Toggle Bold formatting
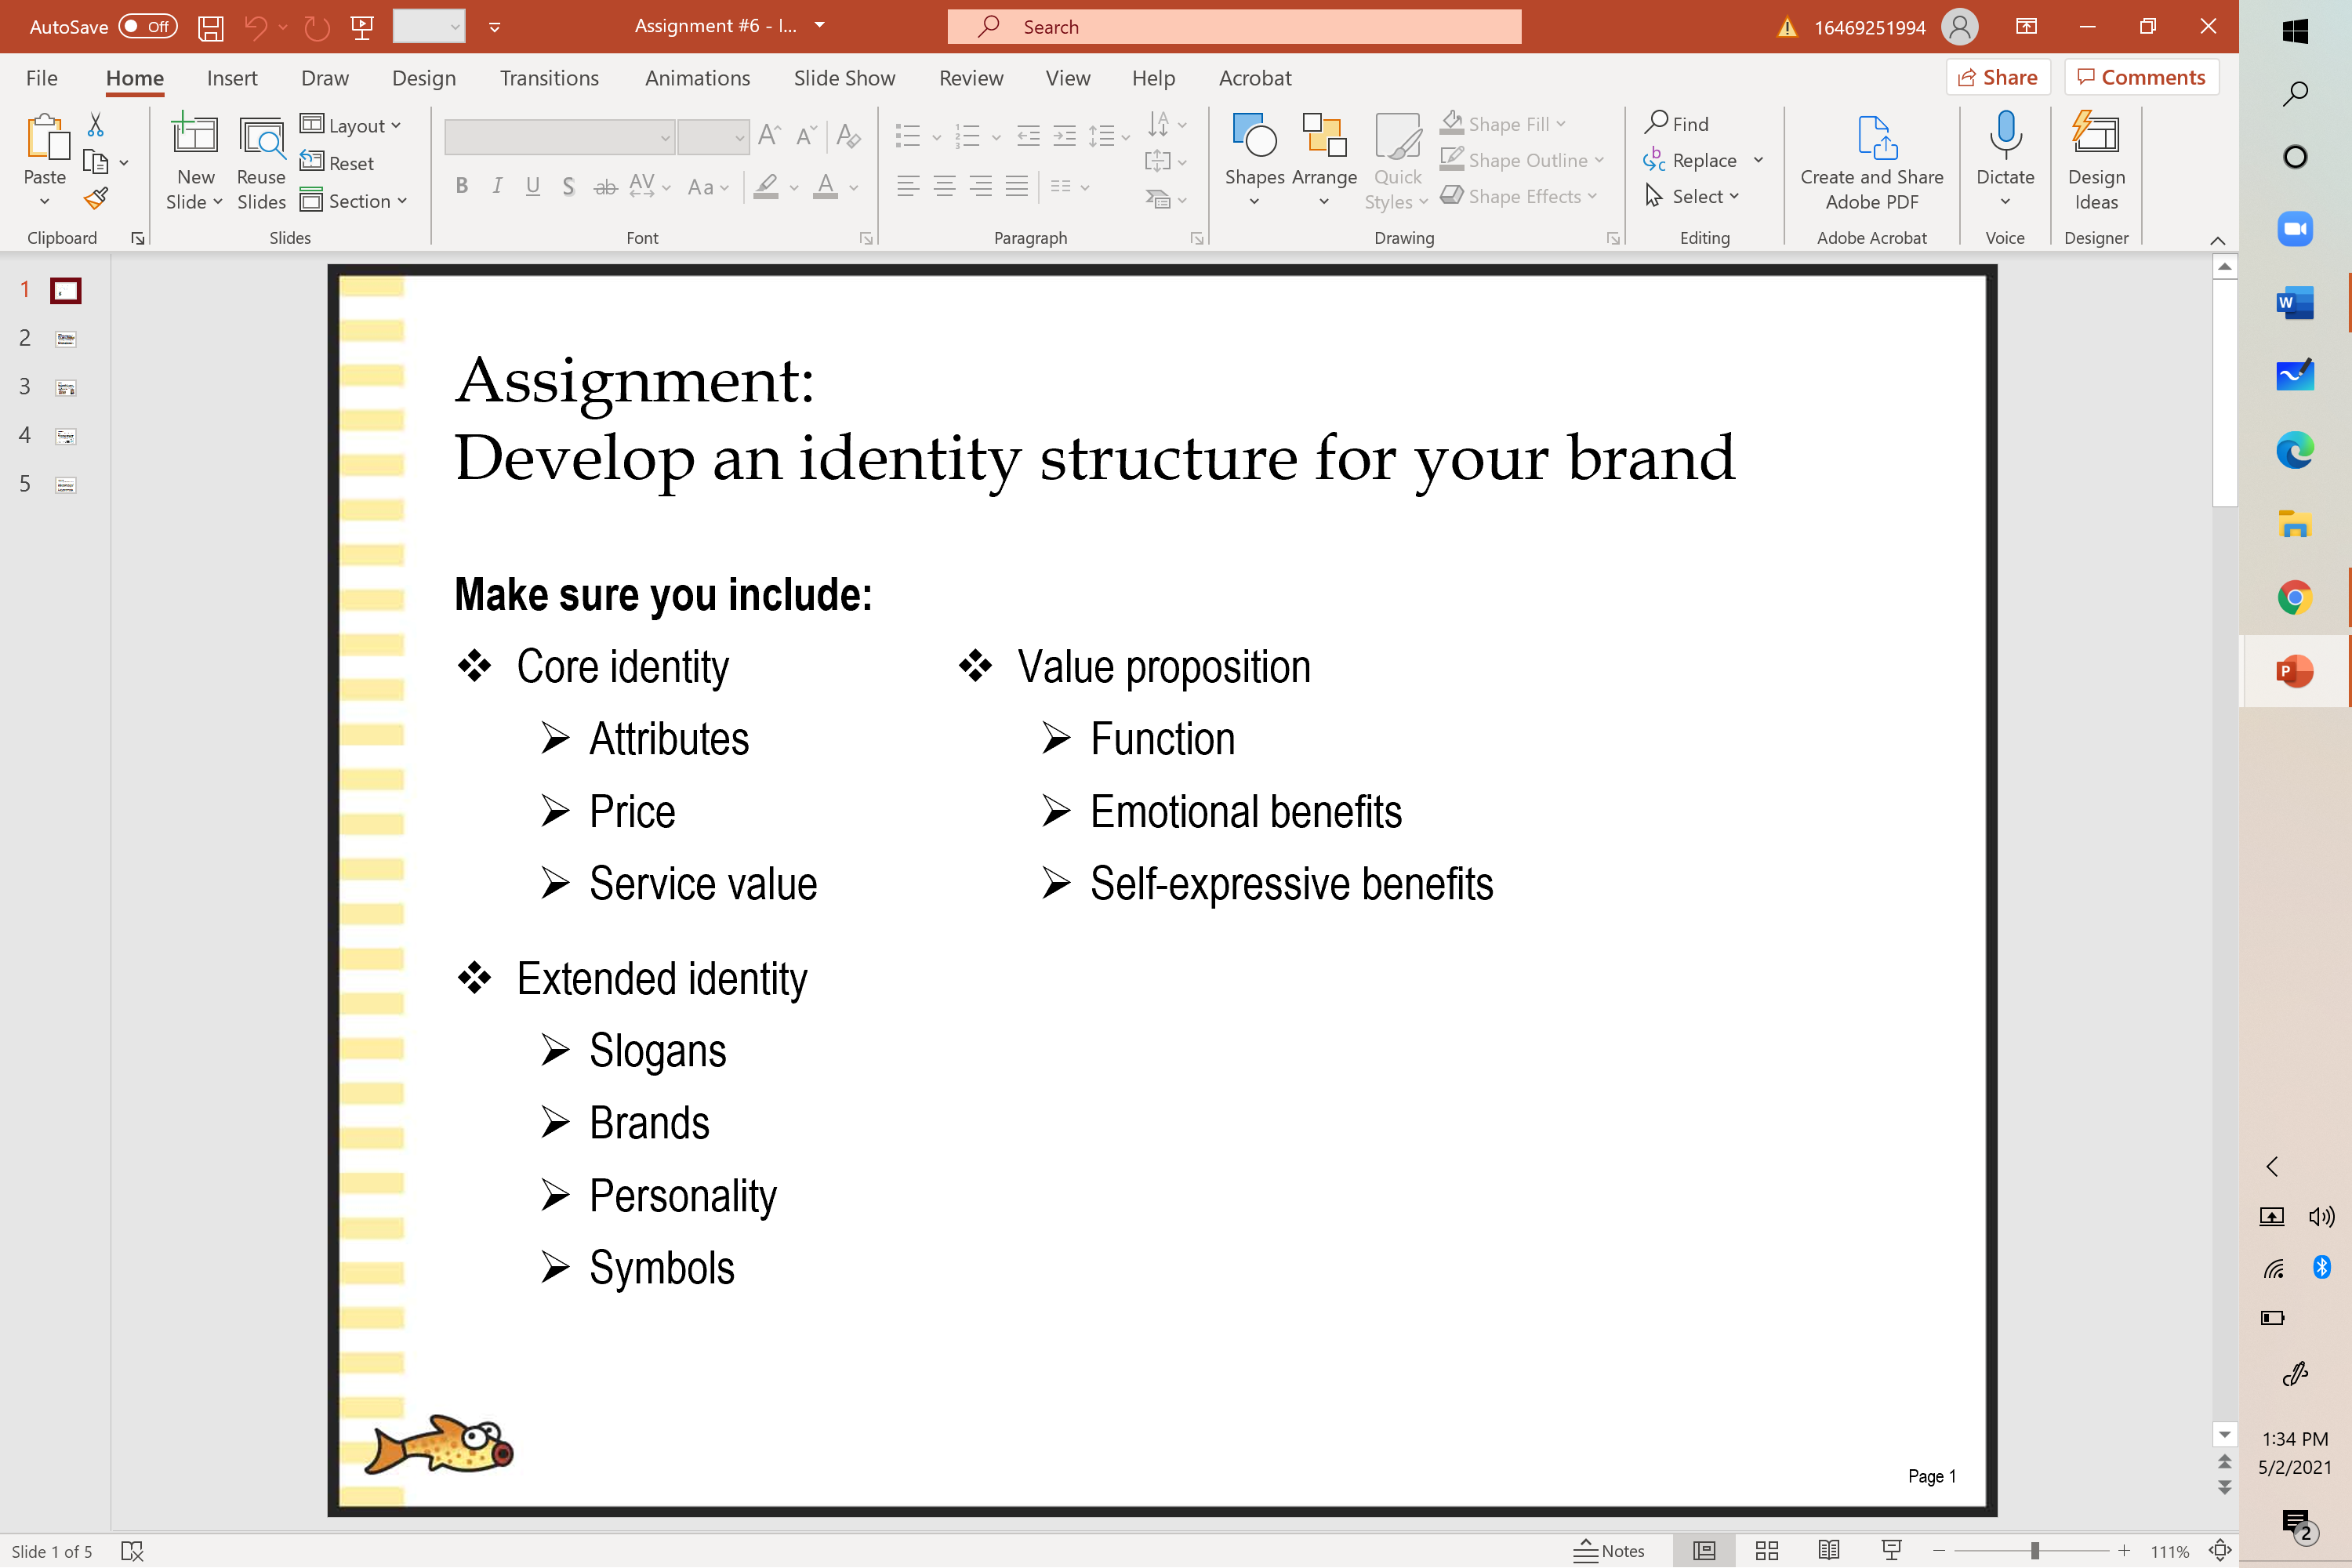 tap(461, 186)
